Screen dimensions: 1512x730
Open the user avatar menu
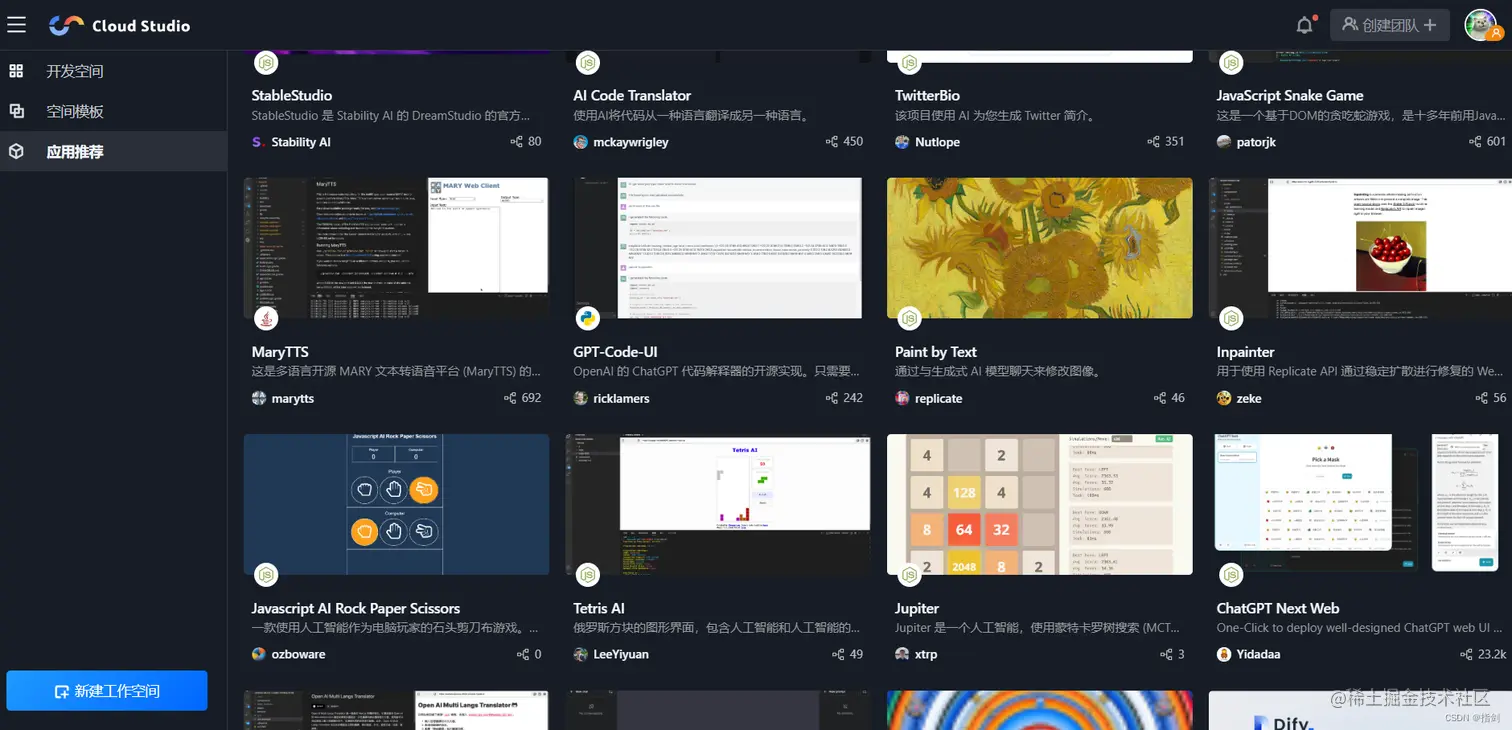1481,25
